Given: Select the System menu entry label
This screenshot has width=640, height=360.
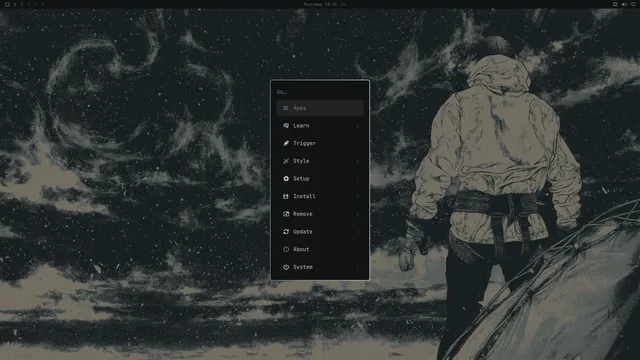Looking at the screenshot, I should point(302,267).
